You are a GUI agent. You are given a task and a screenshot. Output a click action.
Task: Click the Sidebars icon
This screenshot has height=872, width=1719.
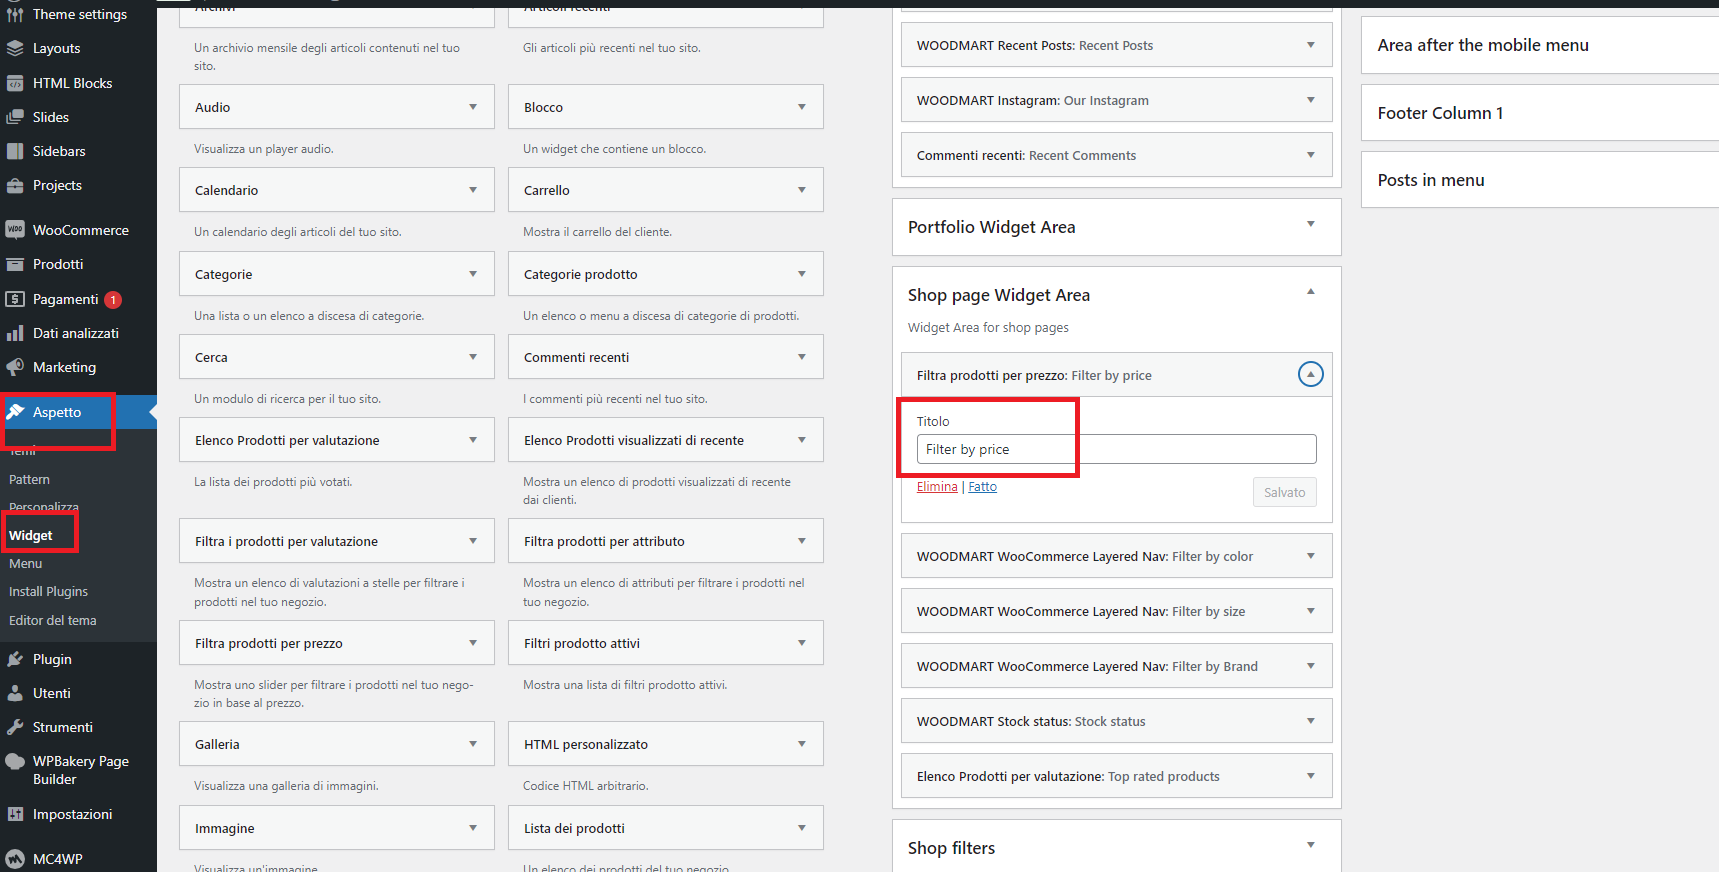tap(15, 151)
